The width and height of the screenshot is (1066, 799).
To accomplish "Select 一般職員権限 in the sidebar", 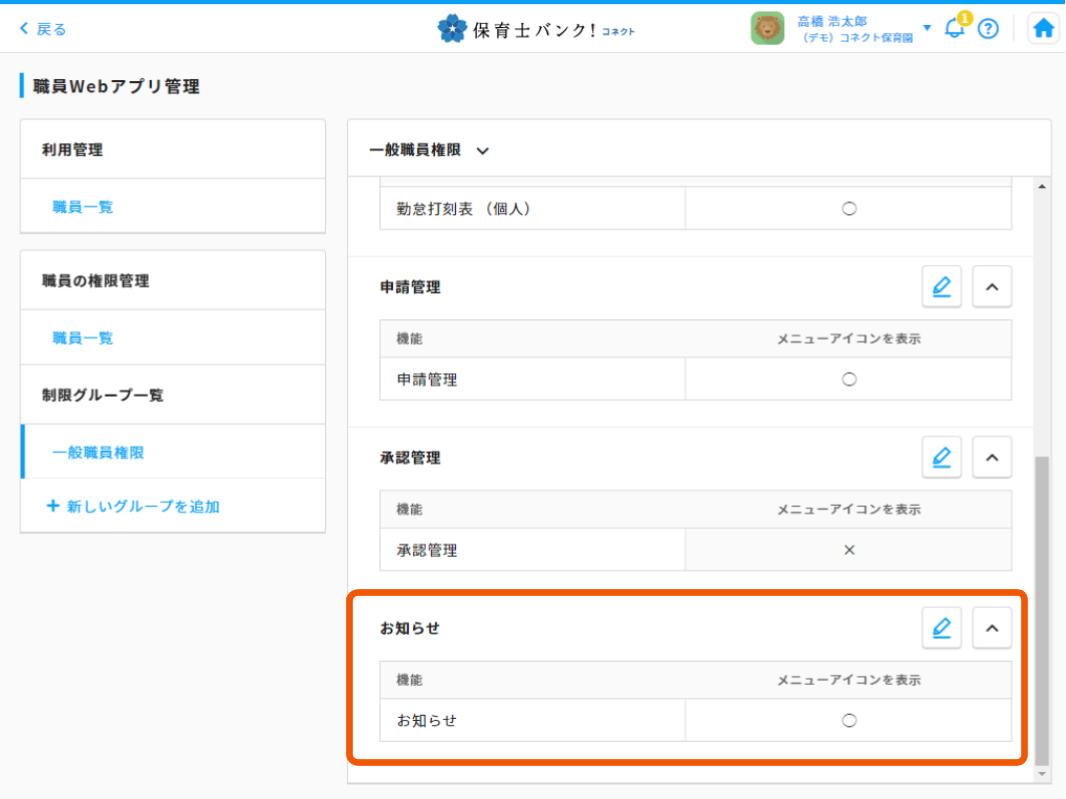I will pos(98,452).
